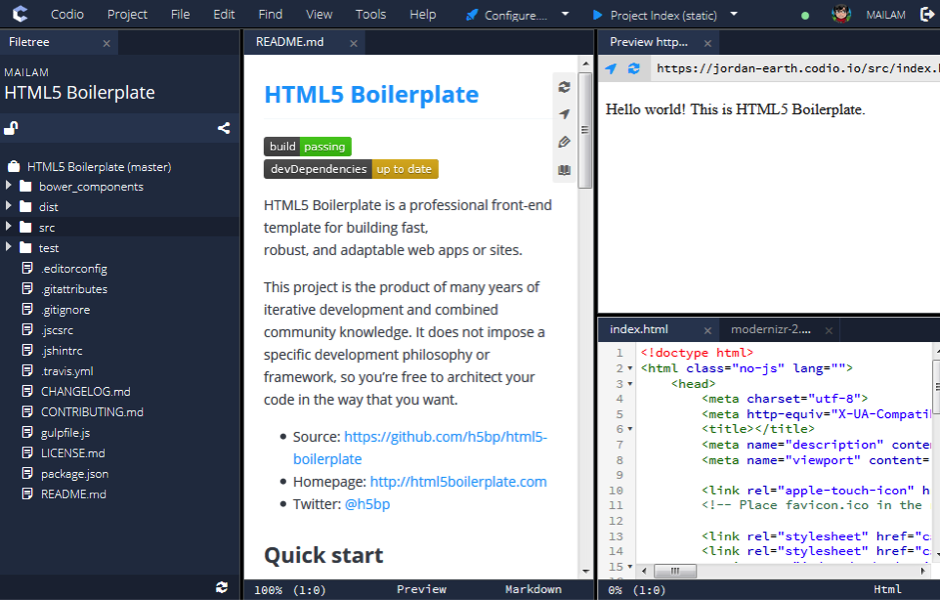This screenshot has width=941, height=600.
Task: Open the Codio menu
Action: (x=67, y=14)
